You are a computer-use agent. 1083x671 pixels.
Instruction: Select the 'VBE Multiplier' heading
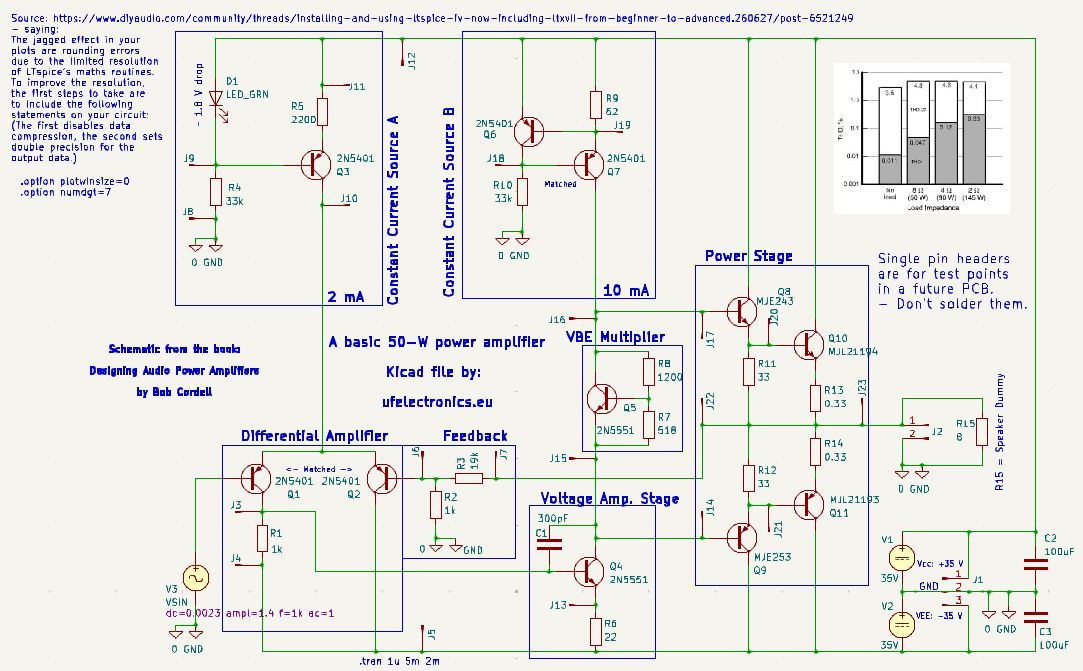[615, 337]
